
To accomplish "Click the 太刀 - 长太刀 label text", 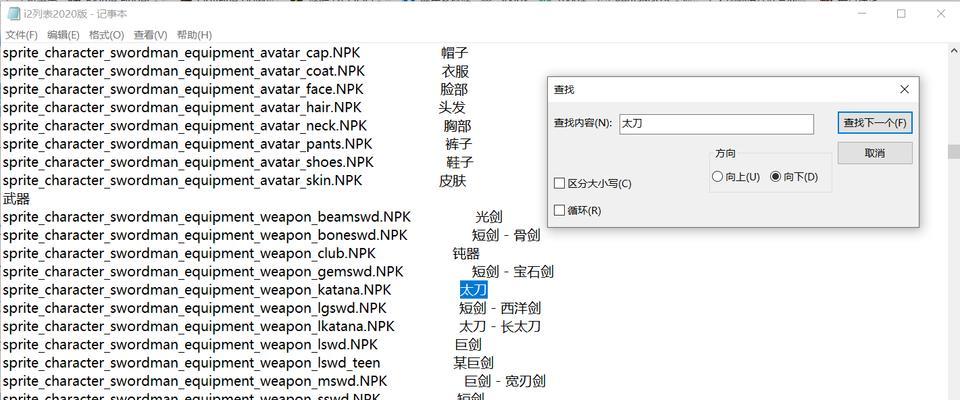I will (x=500, y=326).
